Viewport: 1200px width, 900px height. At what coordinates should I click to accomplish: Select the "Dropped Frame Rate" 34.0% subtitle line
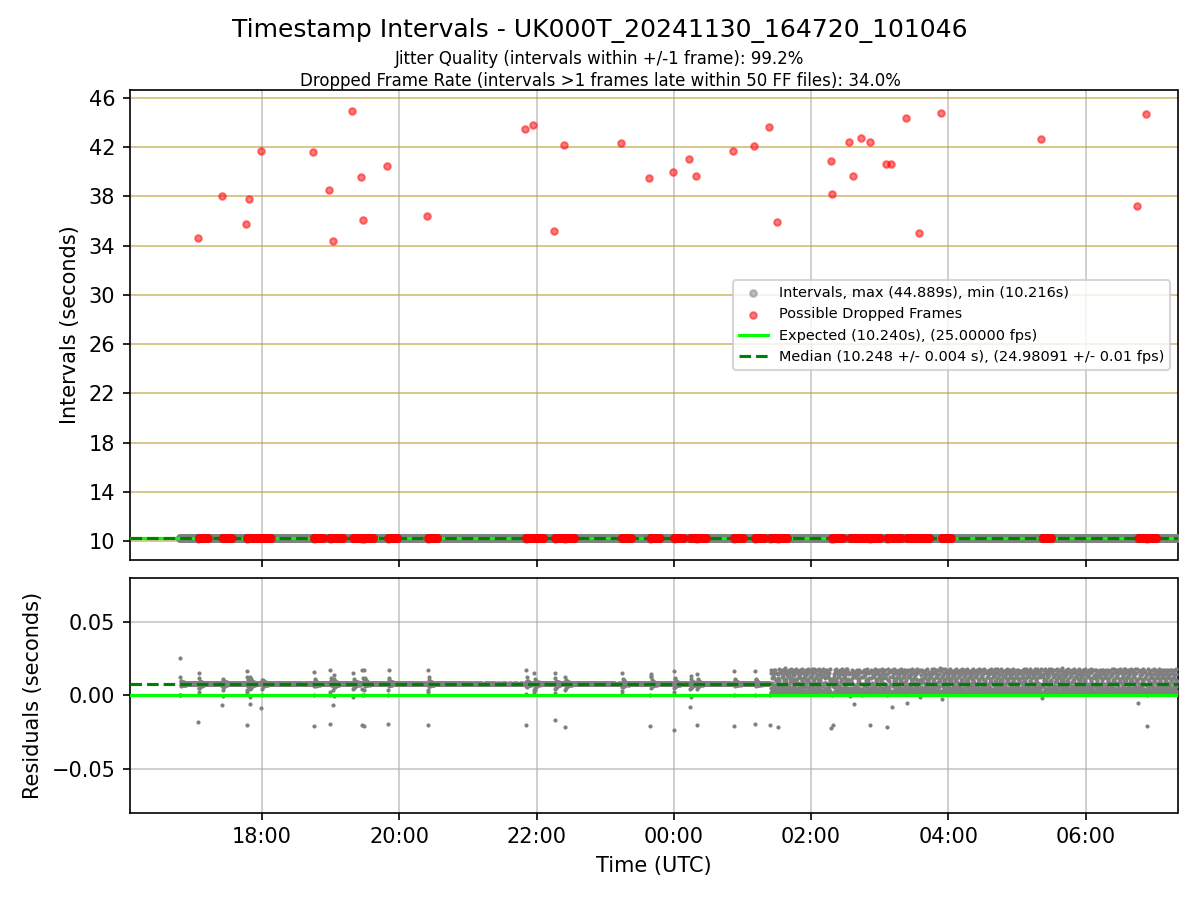coord(600,80)
